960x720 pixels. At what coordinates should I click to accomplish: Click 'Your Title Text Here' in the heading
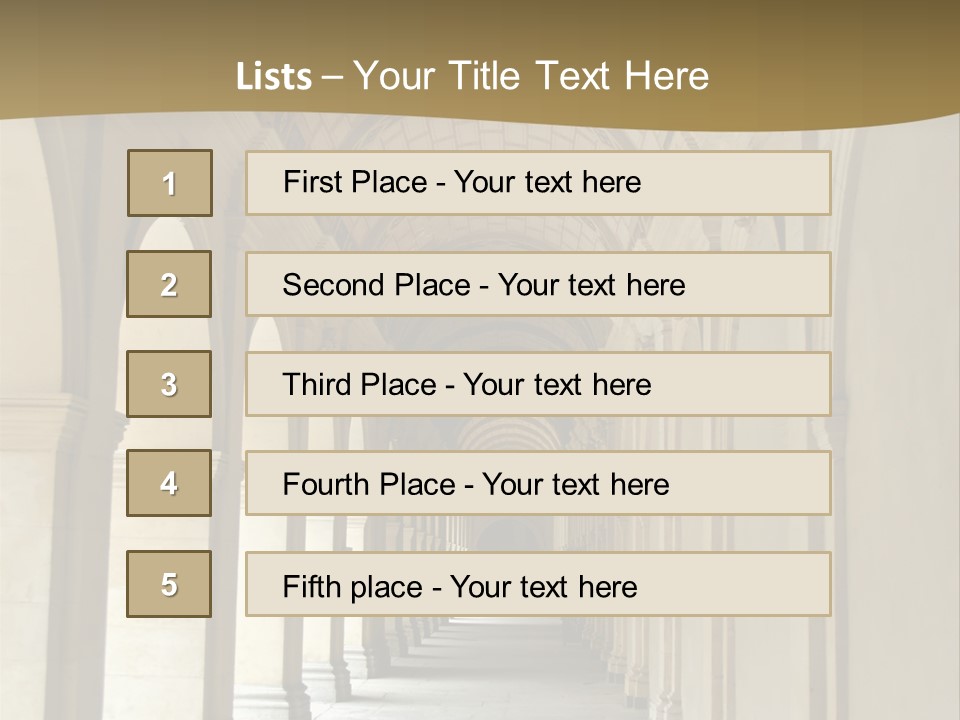[x=531, y=76]
